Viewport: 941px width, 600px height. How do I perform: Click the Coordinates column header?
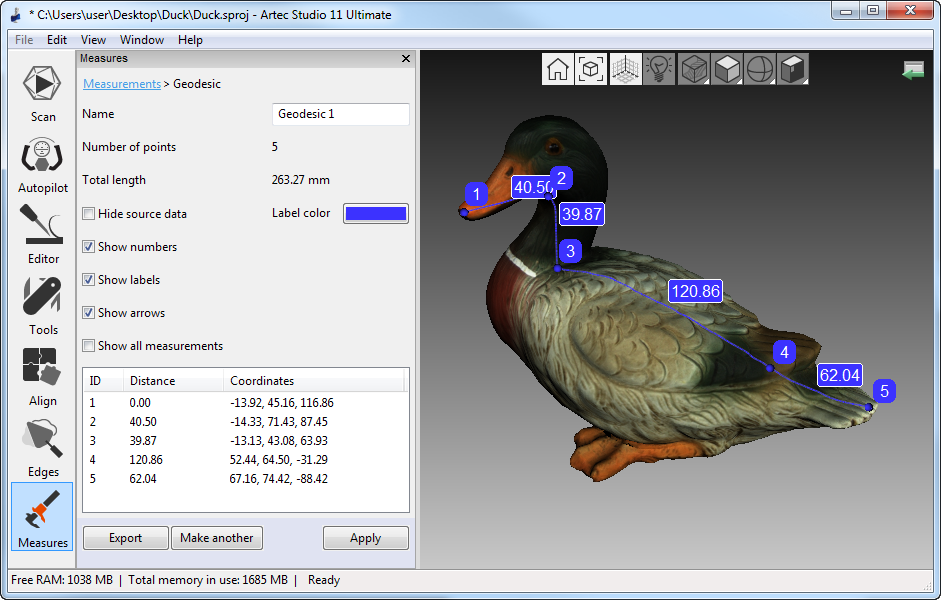coord(314,381)
